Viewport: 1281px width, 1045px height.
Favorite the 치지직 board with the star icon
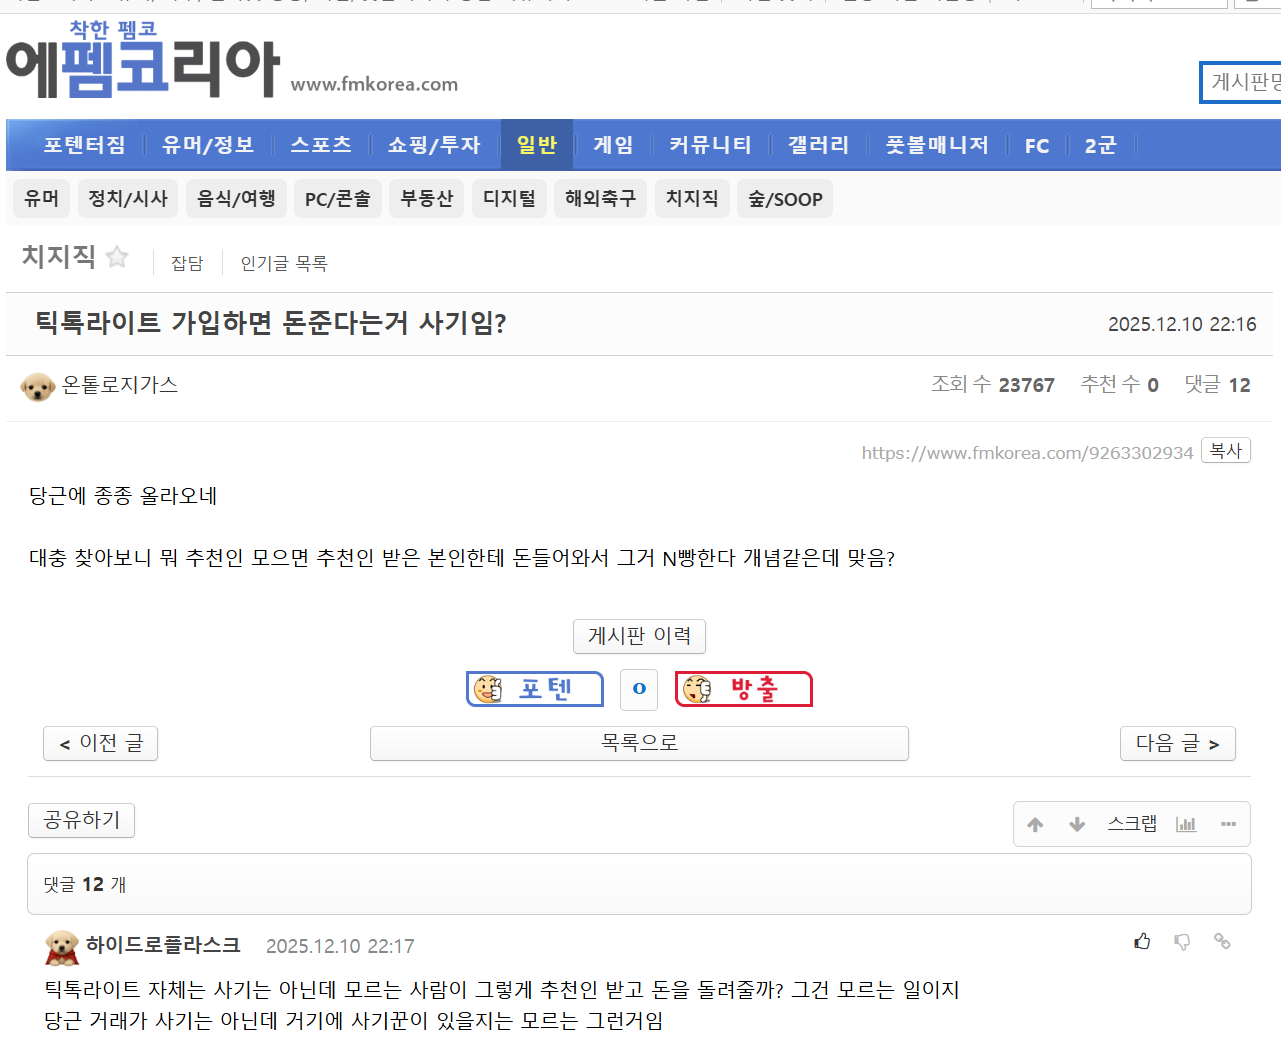coord(117,257)
